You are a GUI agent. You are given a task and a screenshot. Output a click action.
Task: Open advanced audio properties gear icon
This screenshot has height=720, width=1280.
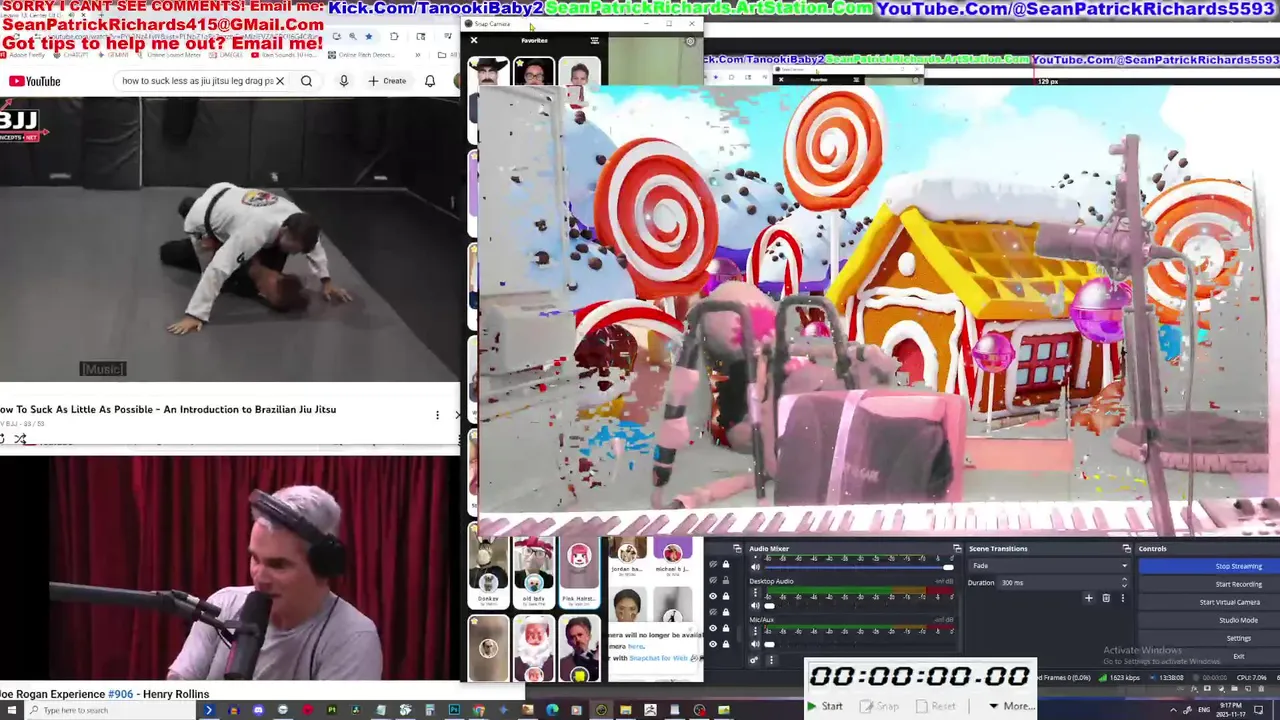(754, 660)
